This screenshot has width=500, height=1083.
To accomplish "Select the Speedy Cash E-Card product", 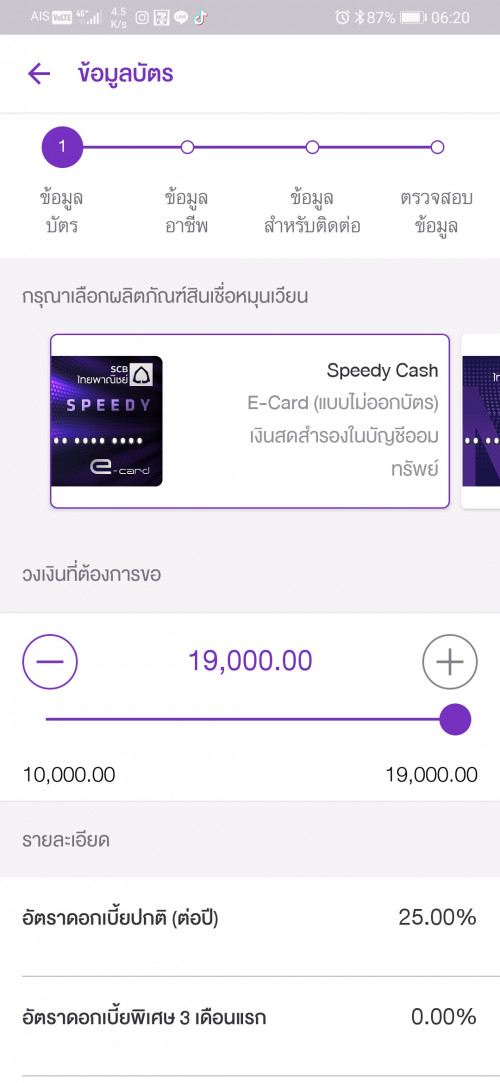I will tap(250, 421).
